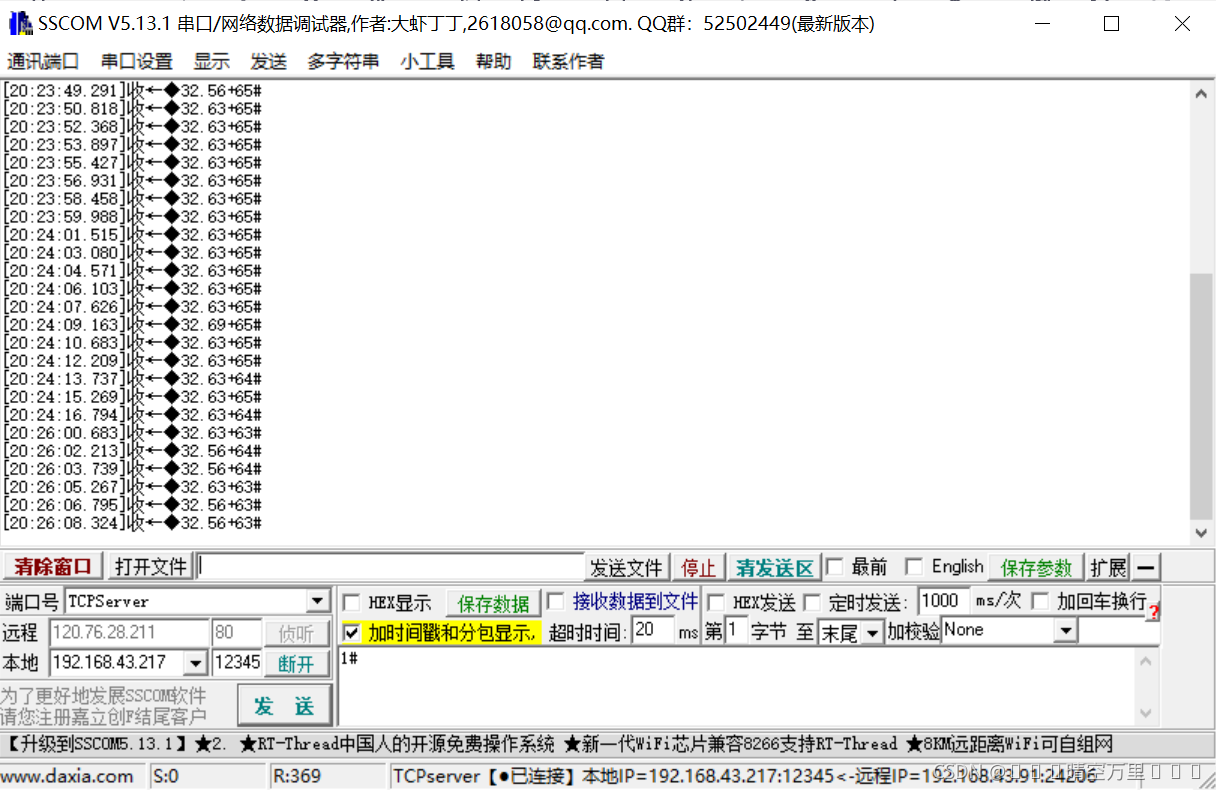The image size is (1216, 790).
Task: Click send area scrollbar up arrow
Action: (1146, 661)
